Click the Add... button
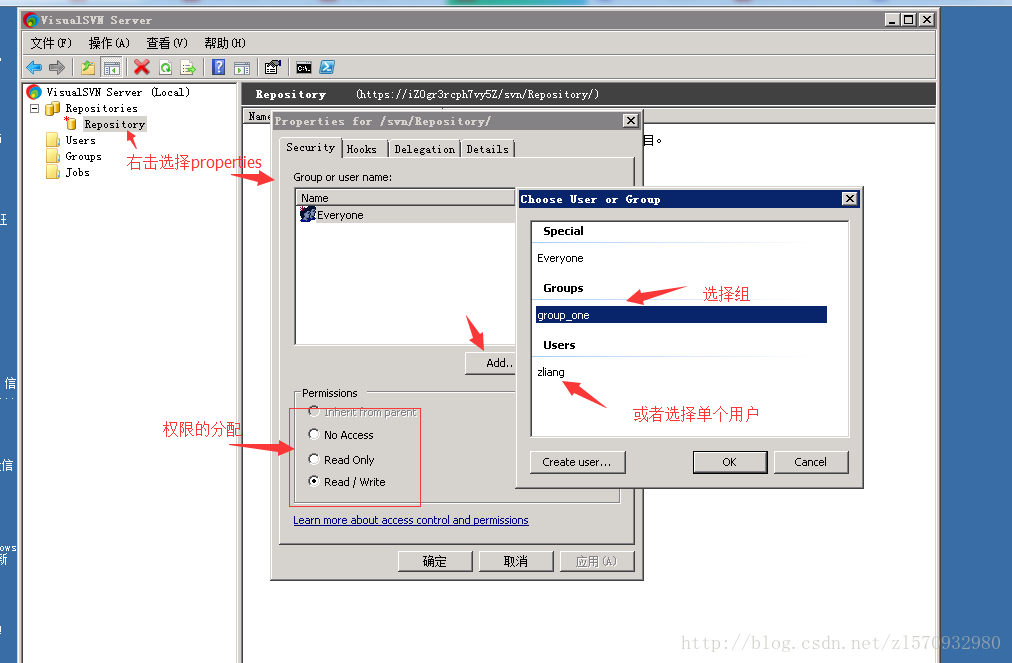 click(491, 363)
